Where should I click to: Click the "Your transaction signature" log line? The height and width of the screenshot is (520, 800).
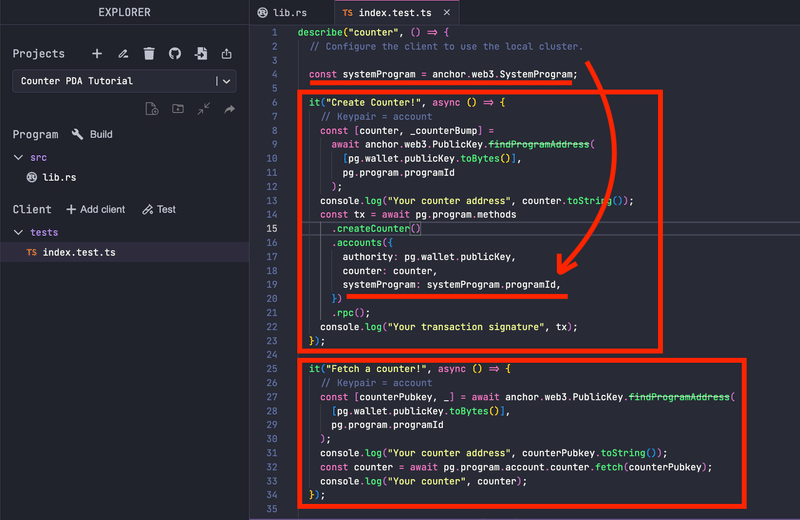tap(448, 327)
